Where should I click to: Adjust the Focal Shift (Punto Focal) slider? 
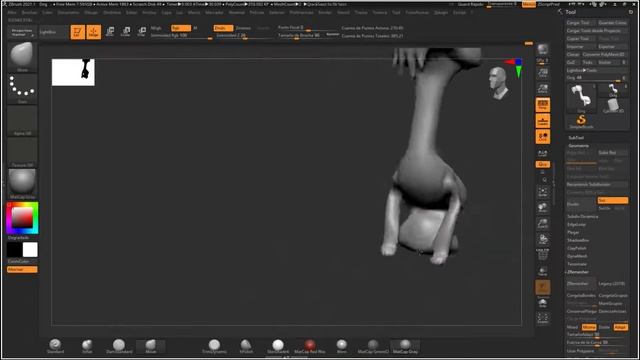[x=309, y=28]
